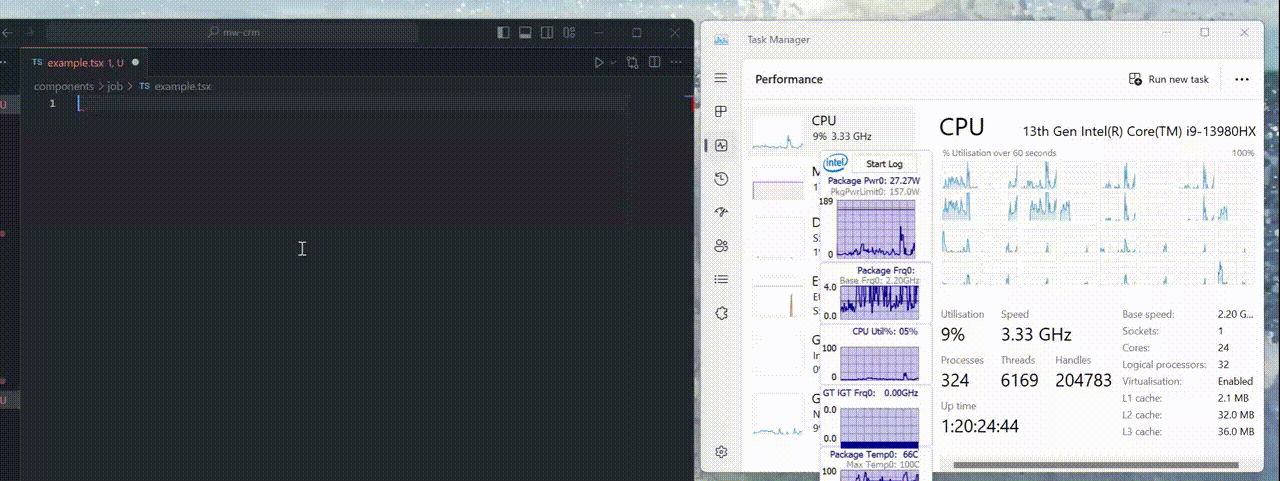Open Task Manager hamburger navigation menu

coord(721,78)
